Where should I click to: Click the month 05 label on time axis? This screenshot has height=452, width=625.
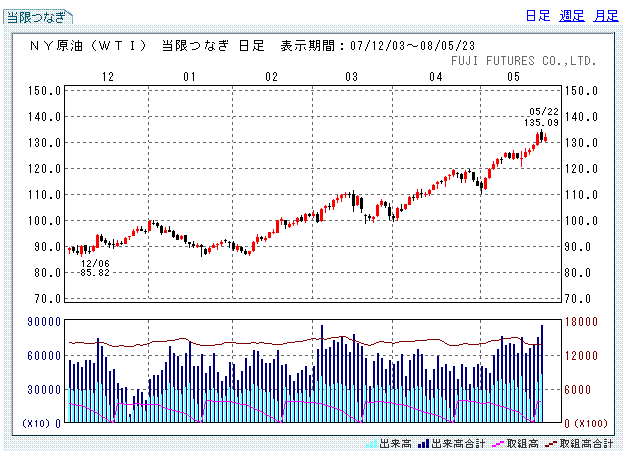point(513,77)
